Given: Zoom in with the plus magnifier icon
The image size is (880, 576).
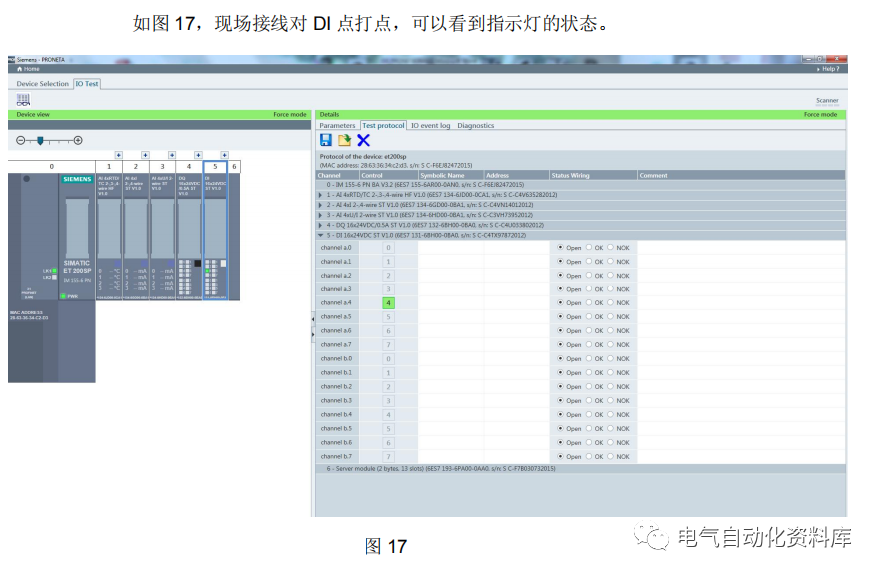Looking at the screenshot, I should [76, 141].
